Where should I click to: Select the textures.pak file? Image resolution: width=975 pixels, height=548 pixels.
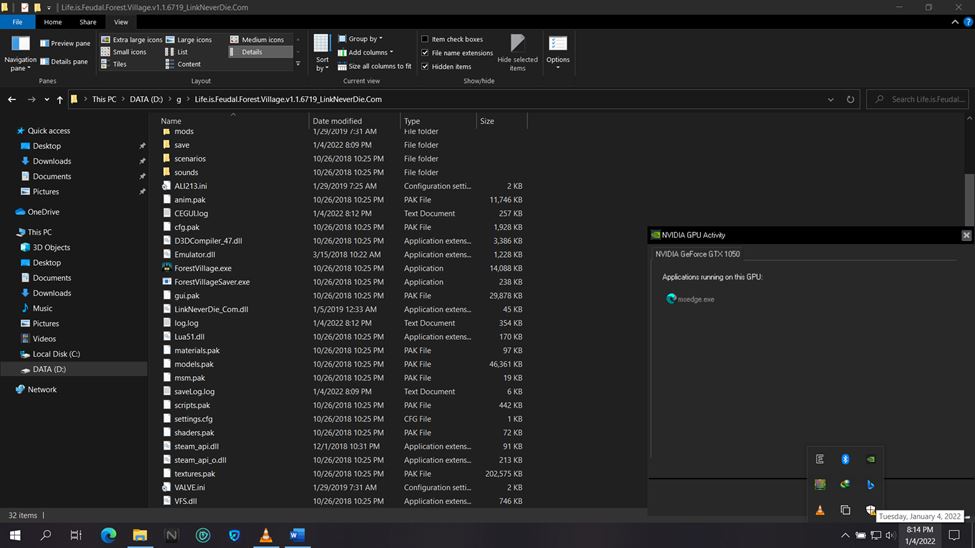[x=195, y=473]
